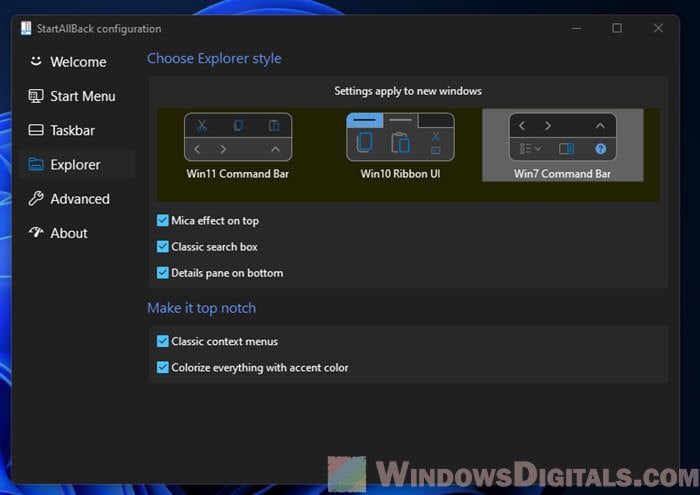Uncheck Details pane on bottom
The width and height of the screenshot is (700, 495).
tap(162, 273)
